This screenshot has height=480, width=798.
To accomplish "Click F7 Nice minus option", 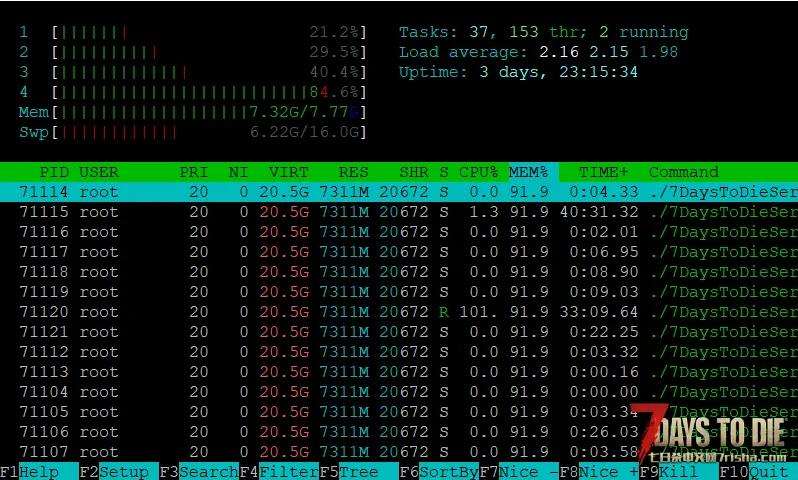I will point(519,472).
